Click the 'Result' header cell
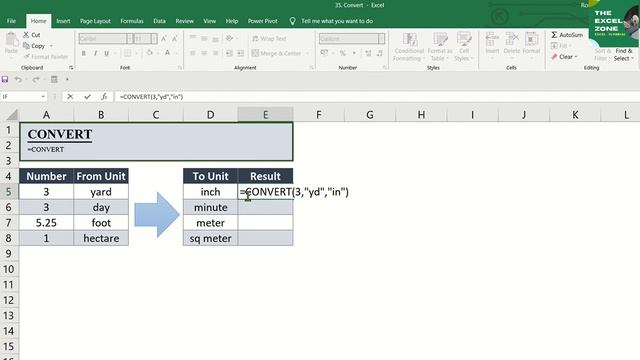The width and height of the screenshot is (640, 360). coord(265,176)
